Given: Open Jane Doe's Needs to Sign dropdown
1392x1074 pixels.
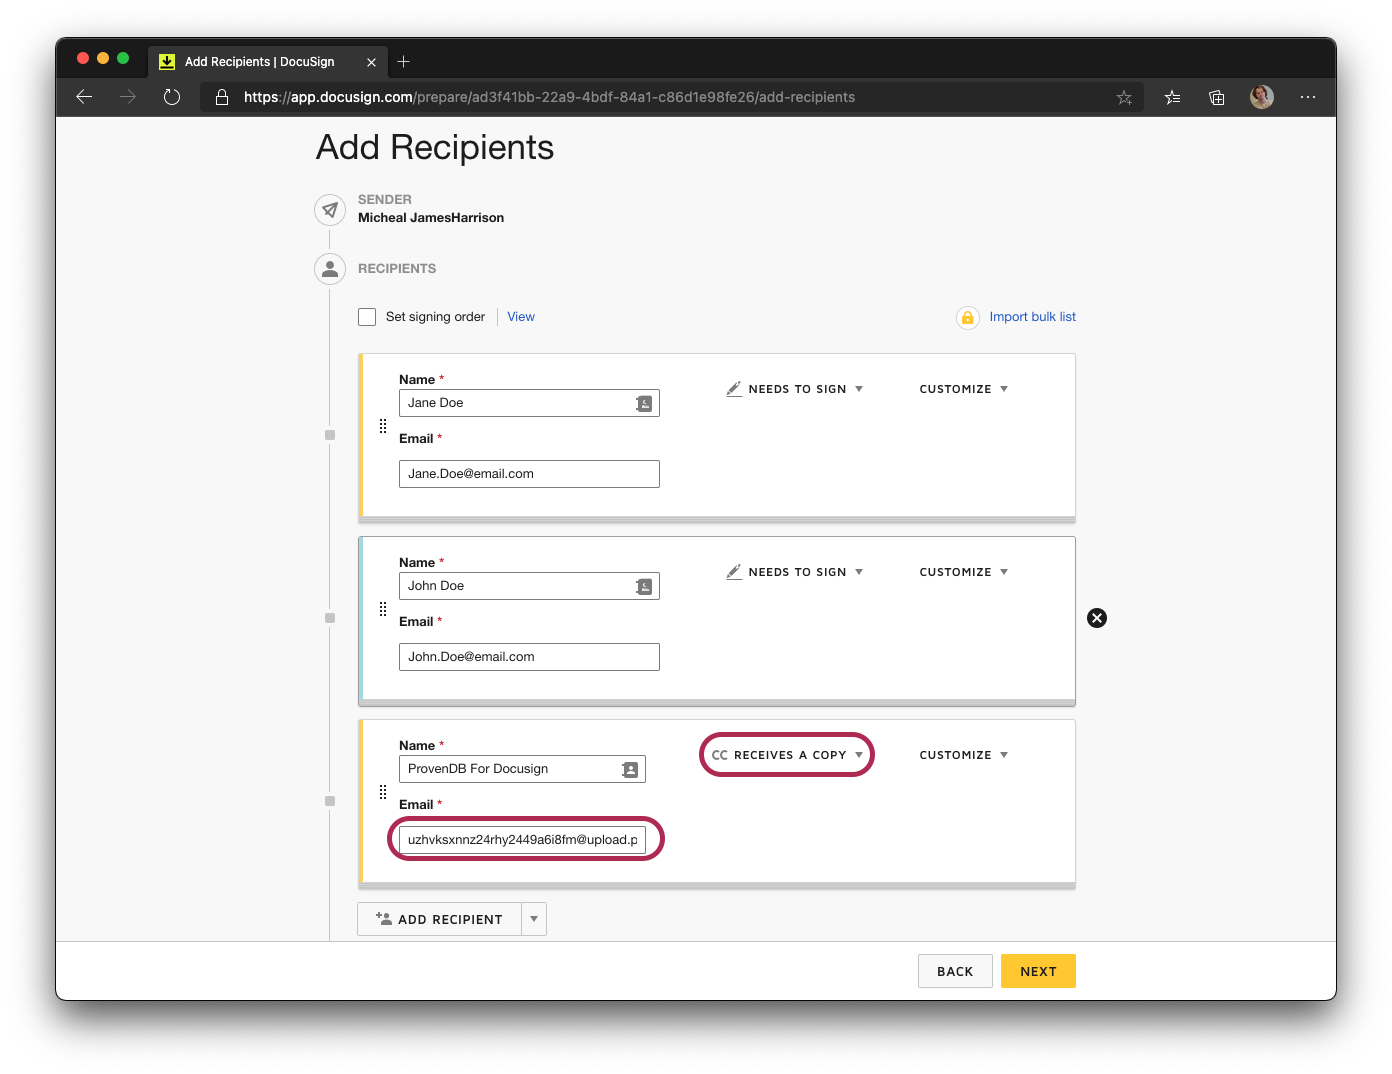Looking at the screenshot, I should (x=795, y=389).
